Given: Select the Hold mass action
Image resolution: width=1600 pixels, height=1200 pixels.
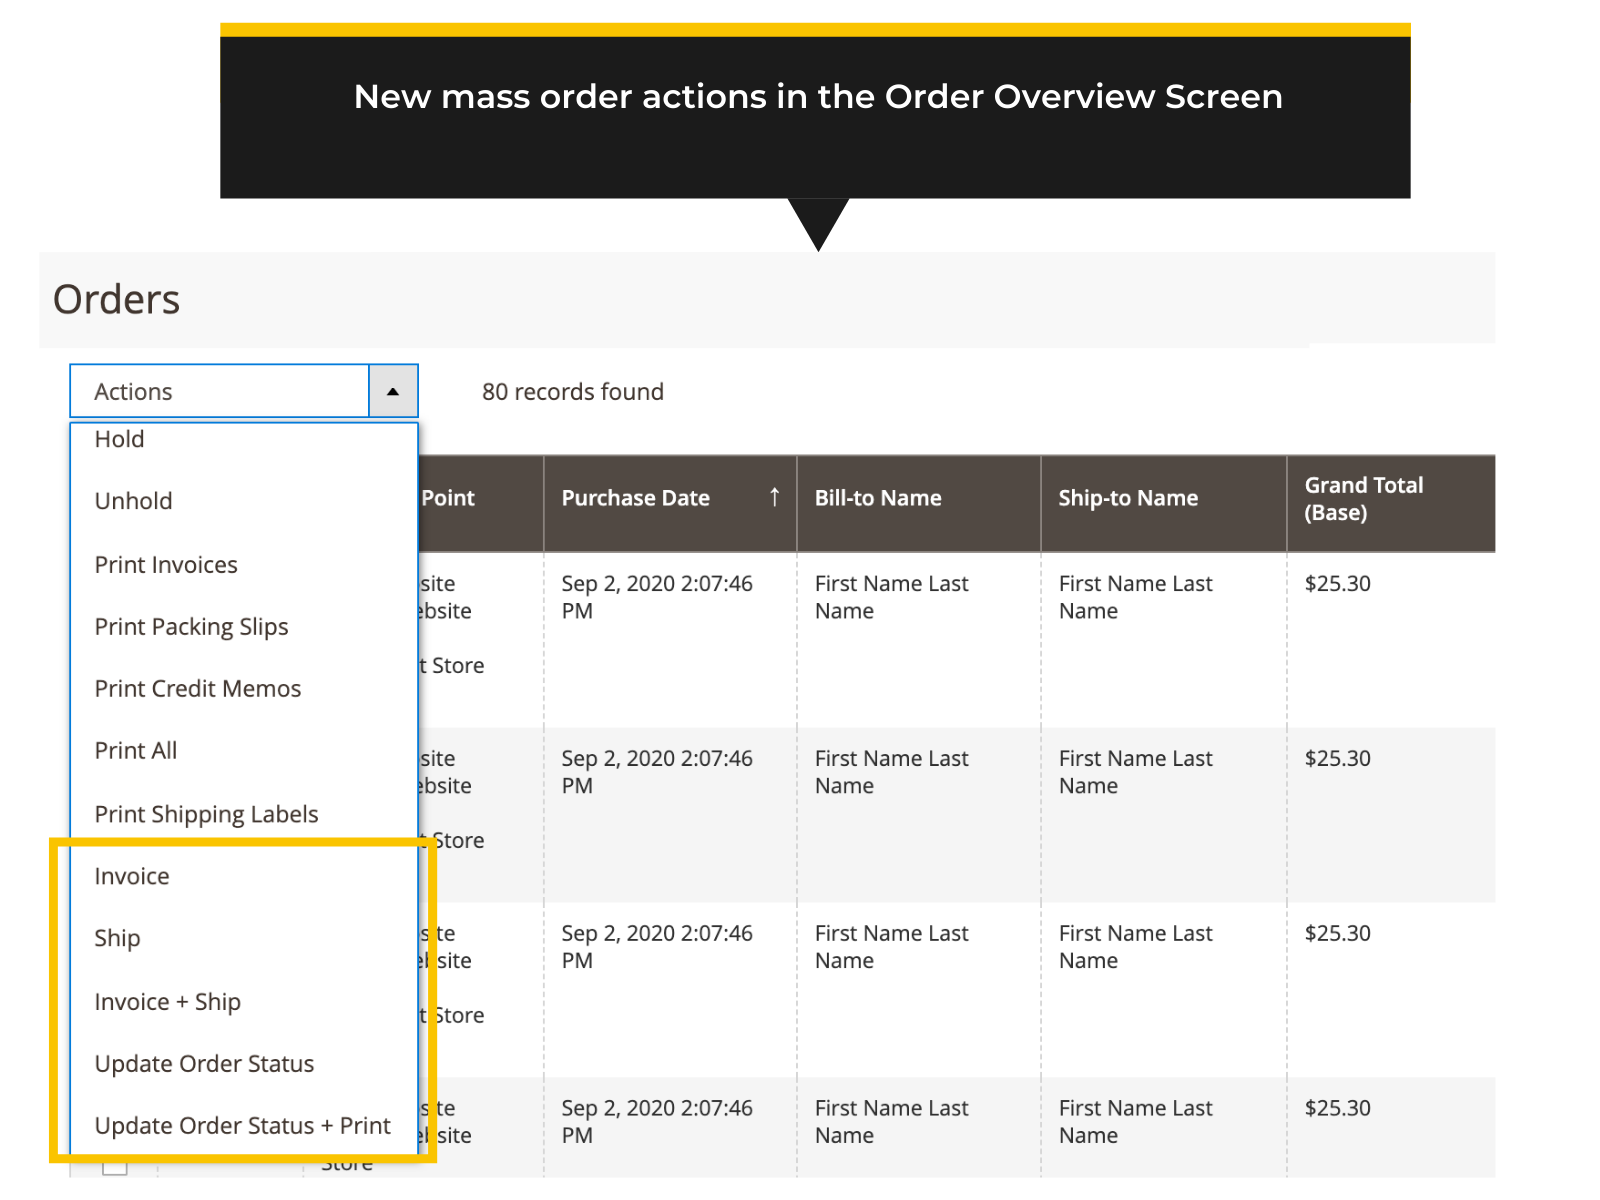Looking at the screenshot, I should click(118, 439).
